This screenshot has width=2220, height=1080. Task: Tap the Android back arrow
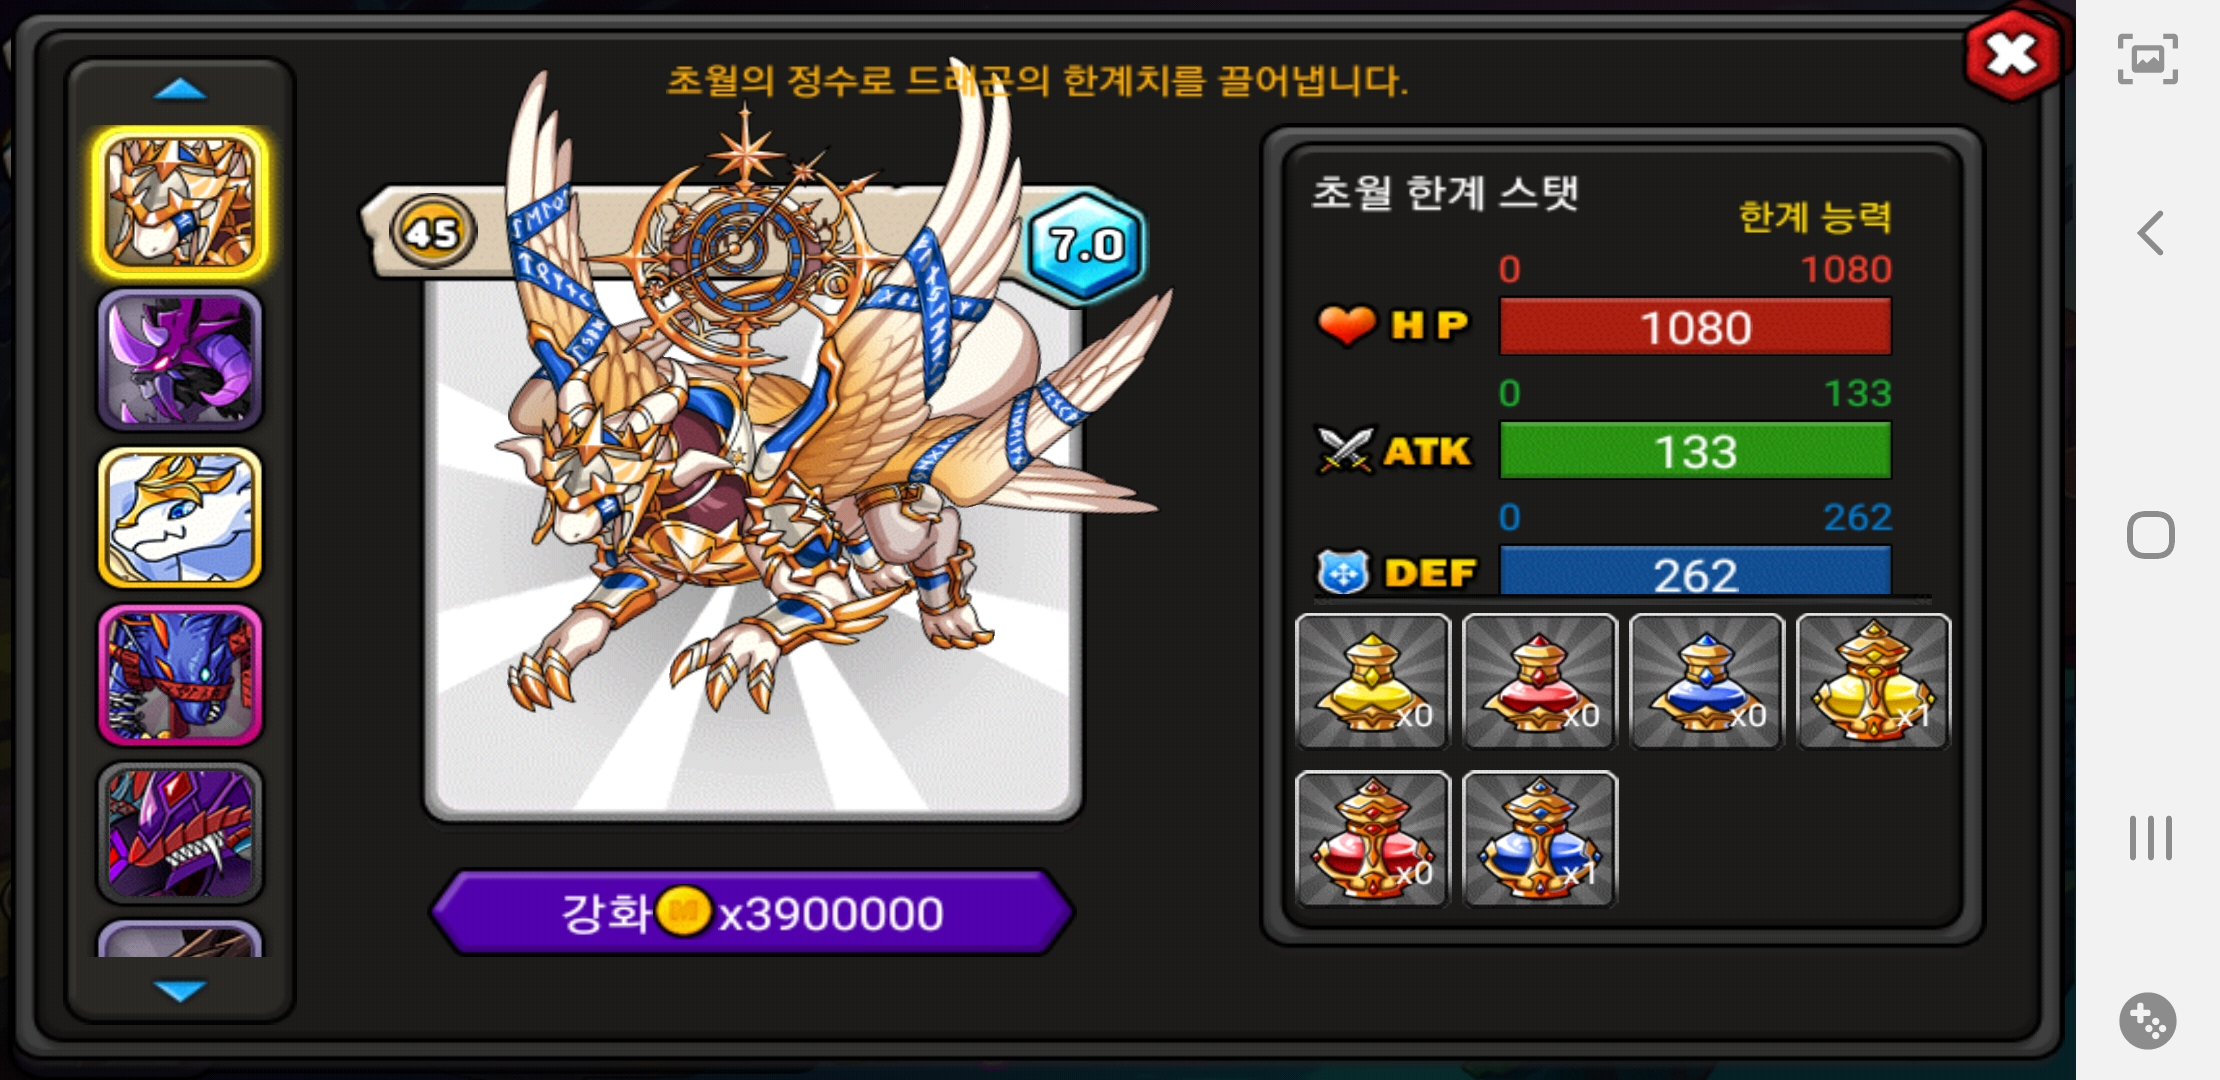pyautogui.click(x=2150, y=233)
